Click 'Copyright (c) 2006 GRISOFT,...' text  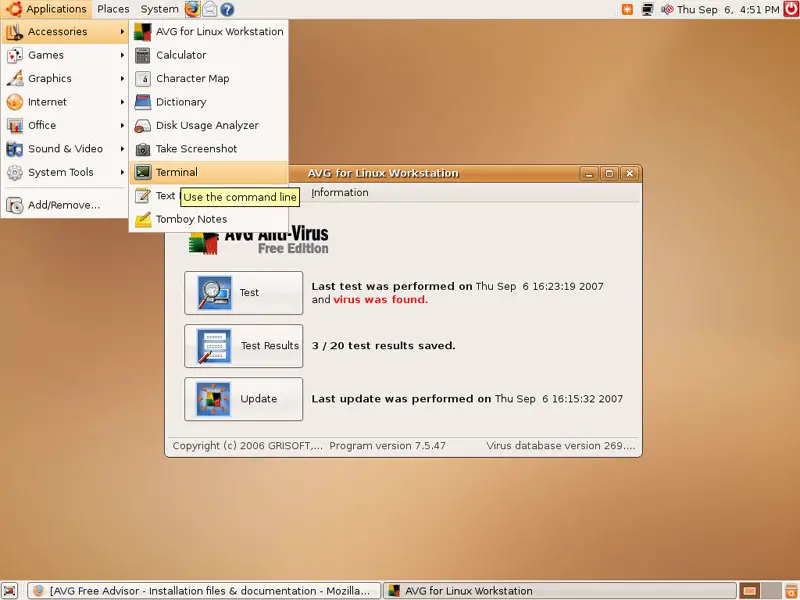[247, 445]
